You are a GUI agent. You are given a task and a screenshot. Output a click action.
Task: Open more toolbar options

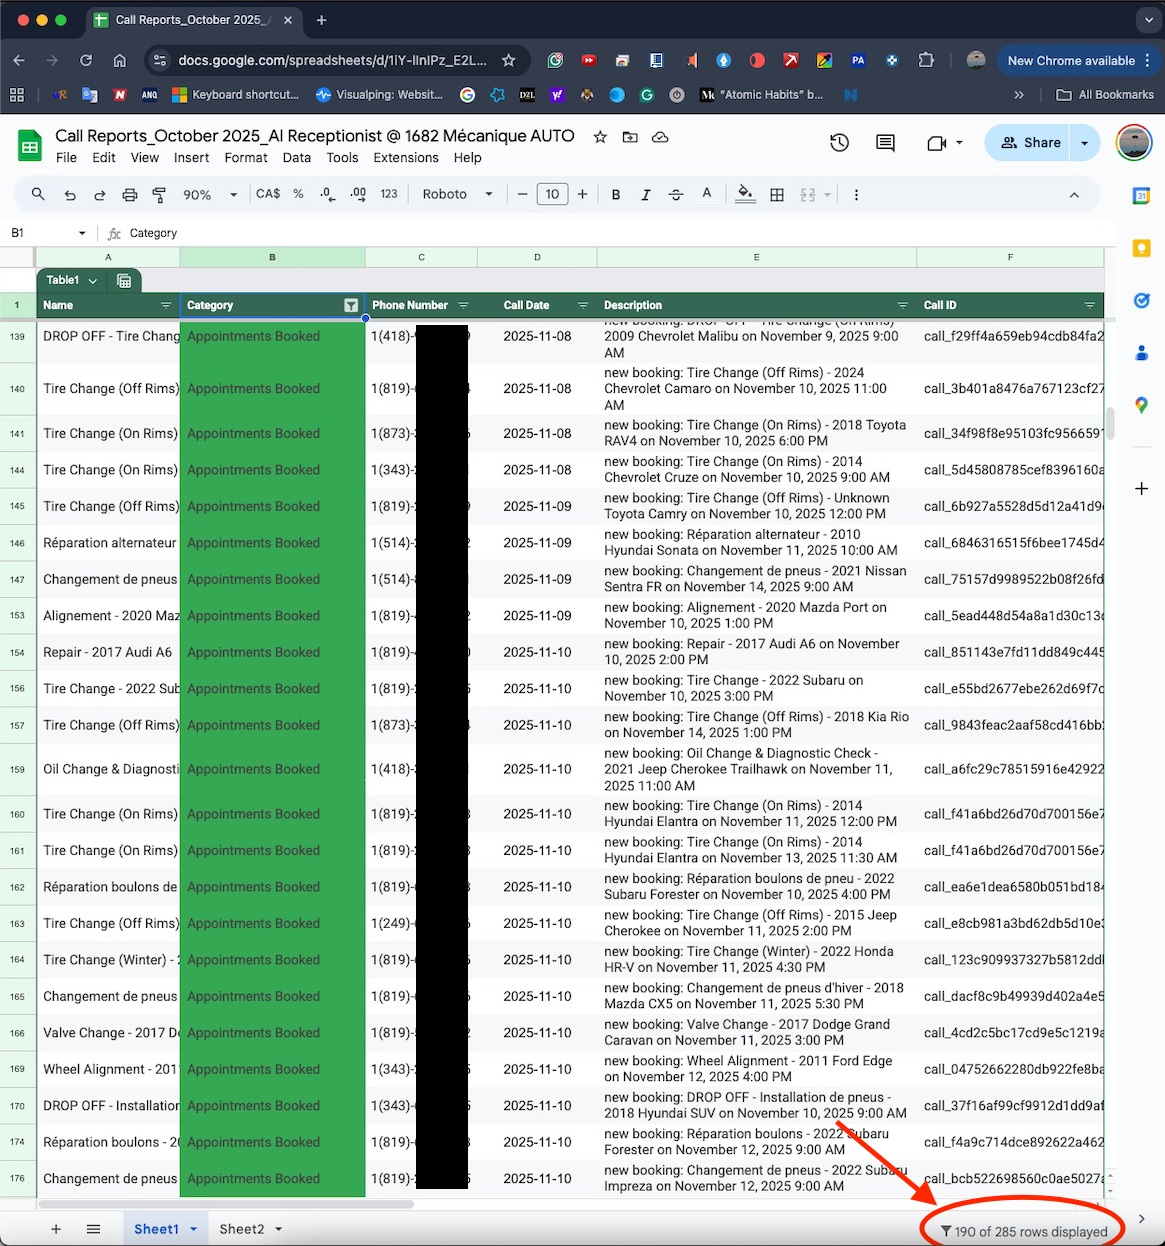856,195
